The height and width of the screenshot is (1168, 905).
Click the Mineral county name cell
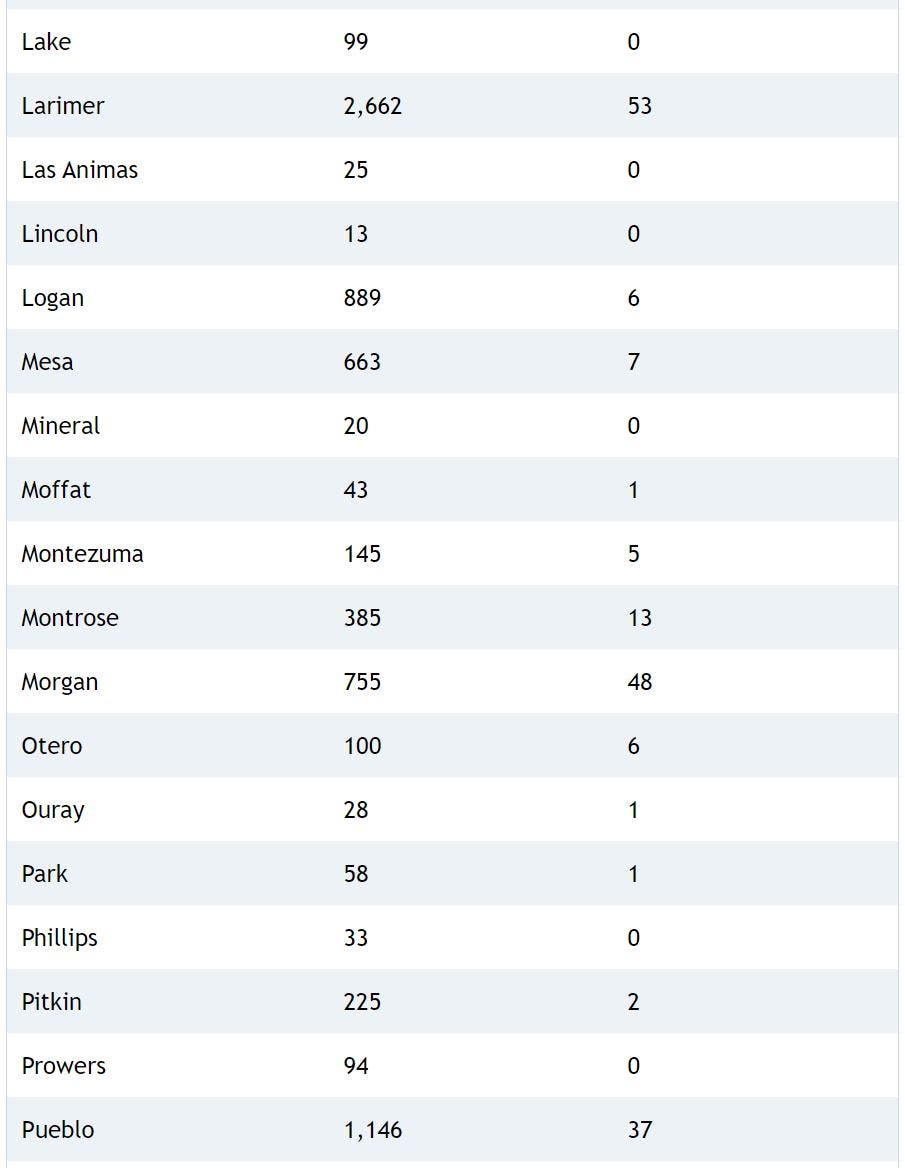[x=61, y=426]
